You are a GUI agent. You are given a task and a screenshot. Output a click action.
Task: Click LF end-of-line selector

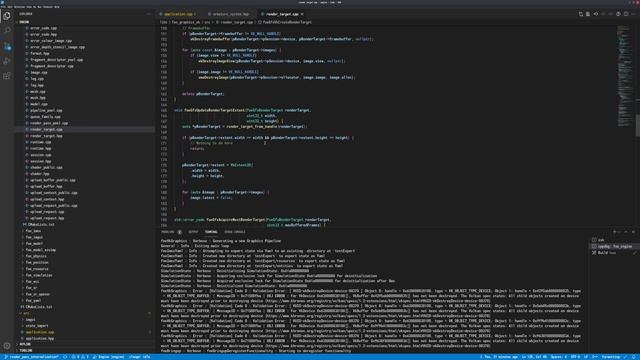[586, 357]
